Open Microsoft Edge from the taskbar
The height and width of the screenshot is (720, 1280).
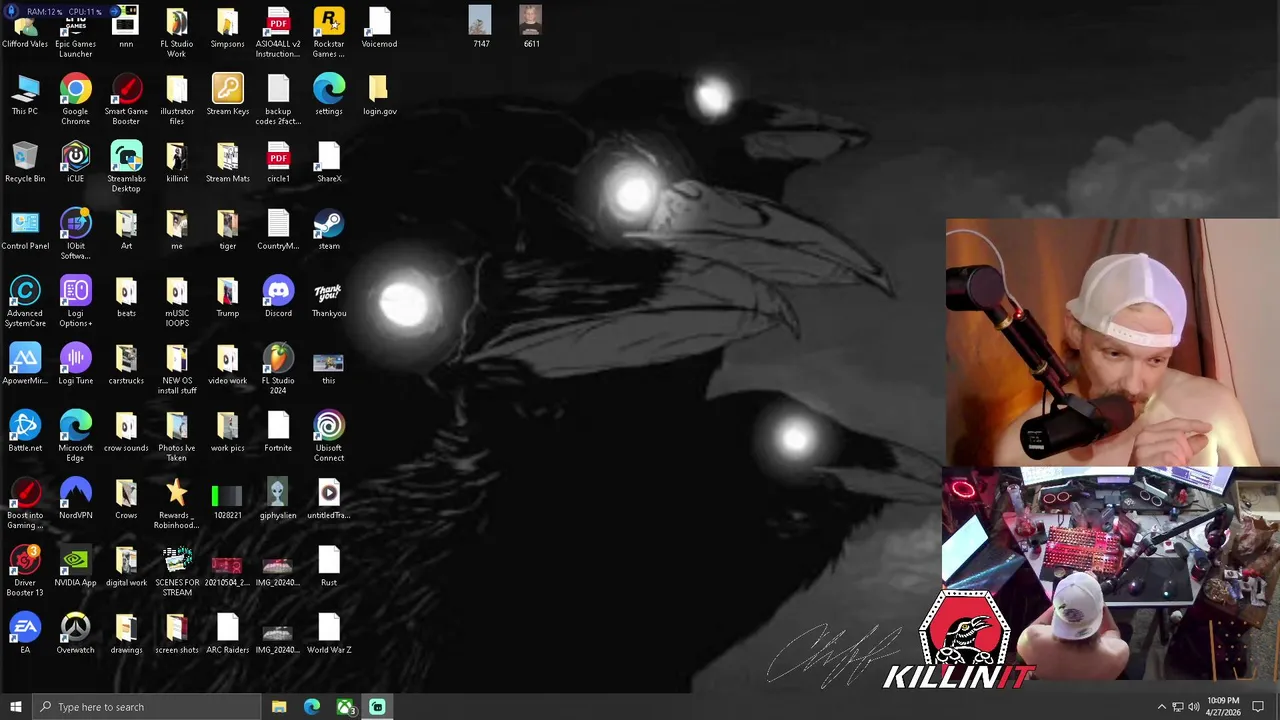click(x=312, y=707)
